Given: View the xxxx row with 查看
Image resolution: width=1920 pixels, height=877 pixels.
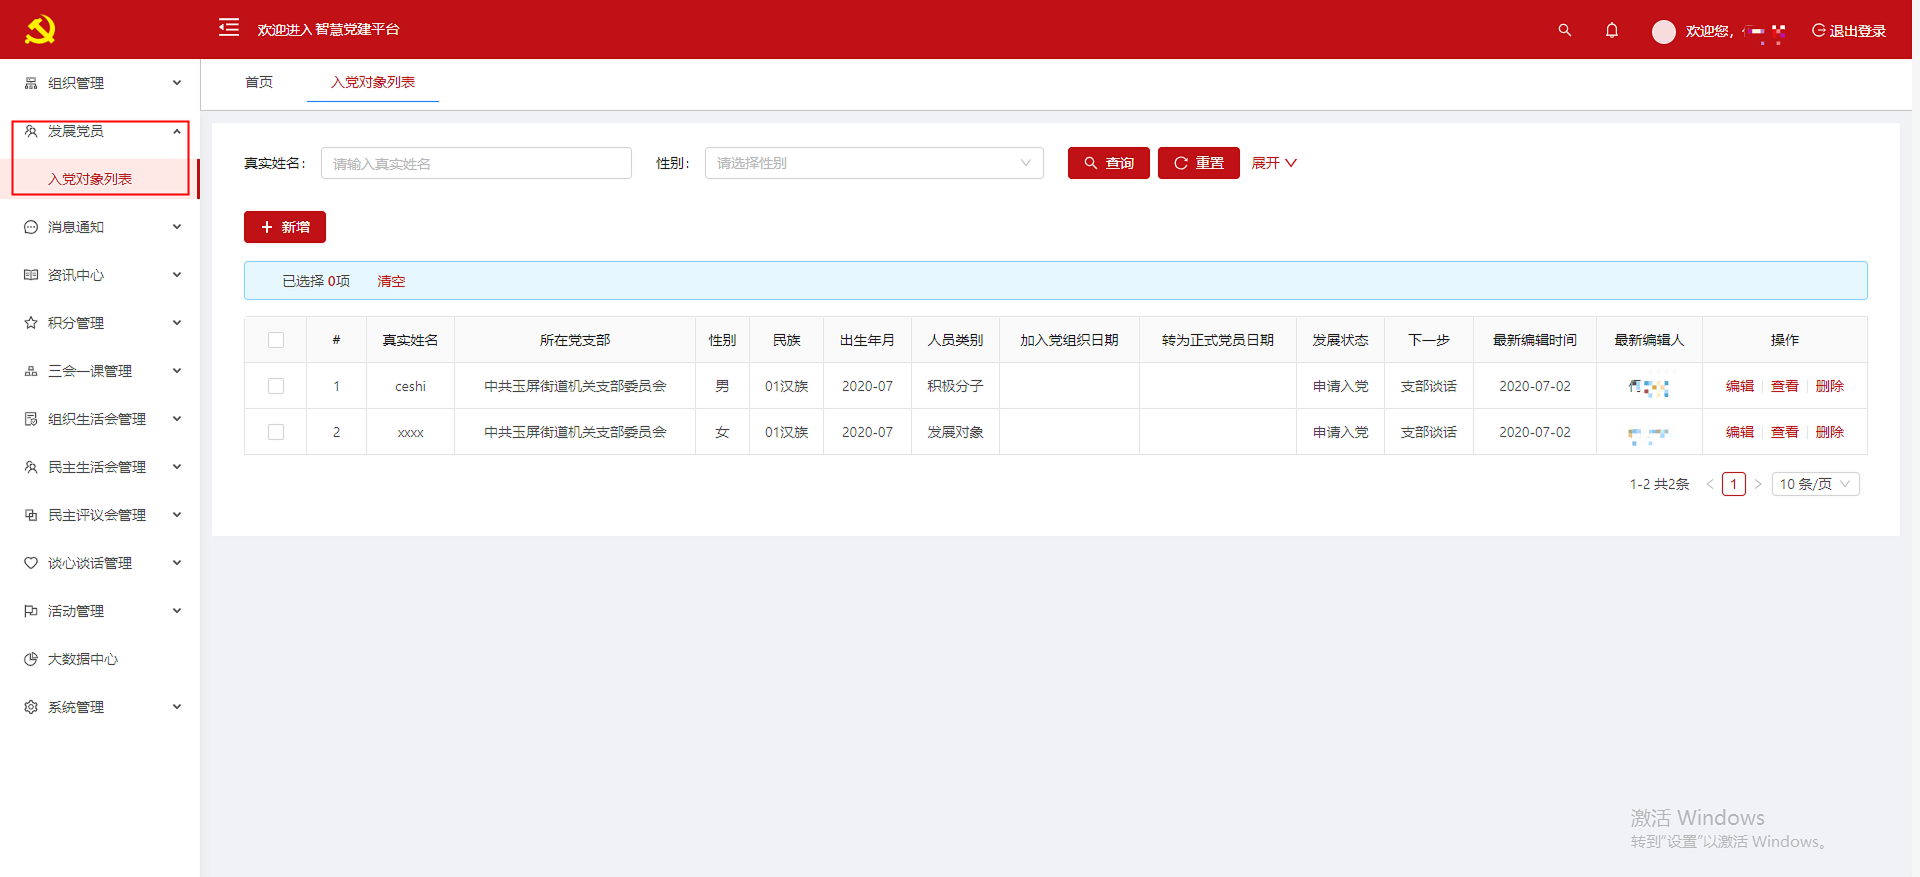Looking at the screenshot, I should [1785, 432].
